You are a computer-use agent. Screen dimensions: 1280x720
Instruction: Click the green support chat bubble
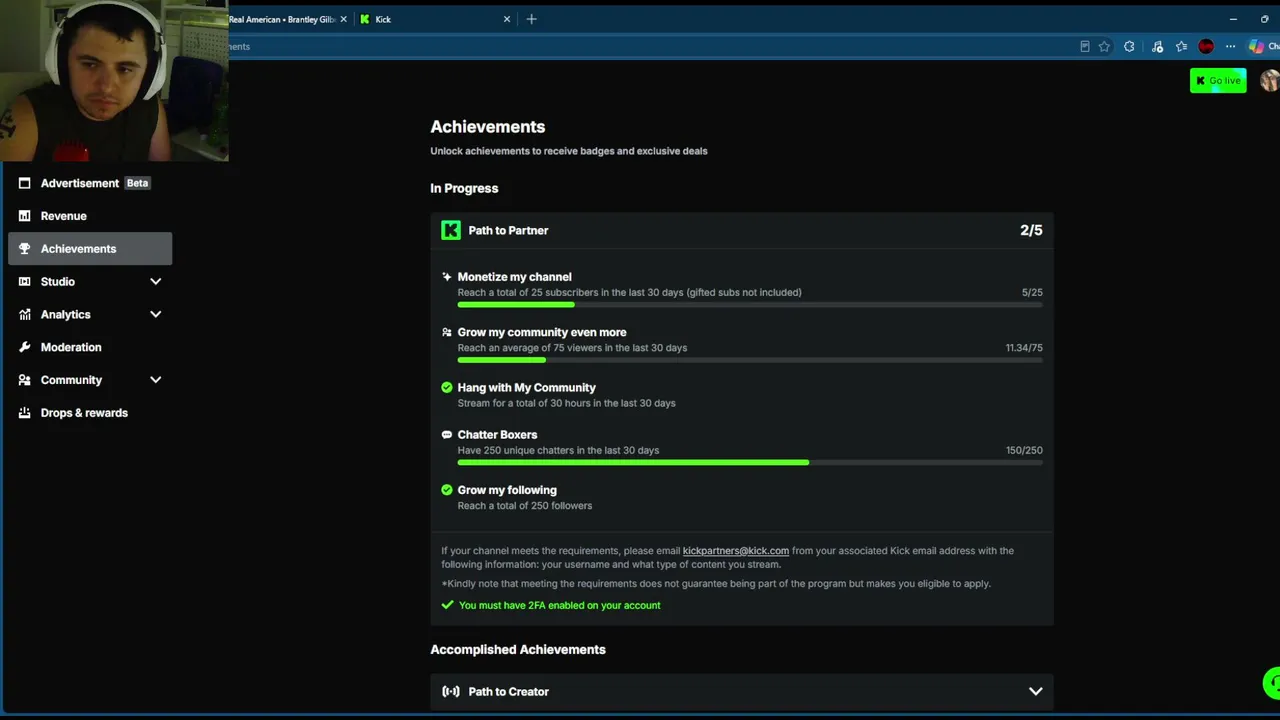click(1272, 684)
